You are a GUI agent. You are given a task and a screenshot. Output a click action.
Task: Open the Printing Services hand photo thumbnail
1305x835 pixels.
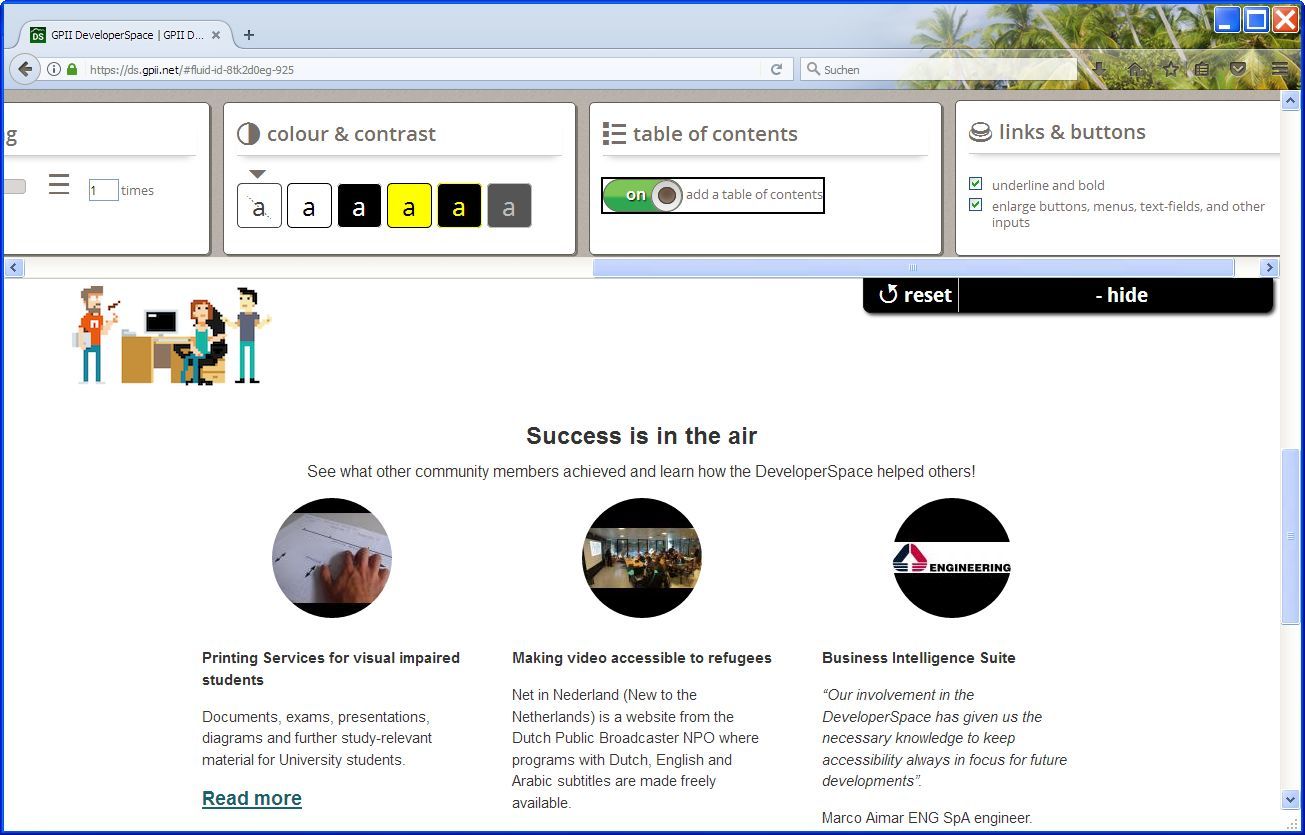point(332,558)
